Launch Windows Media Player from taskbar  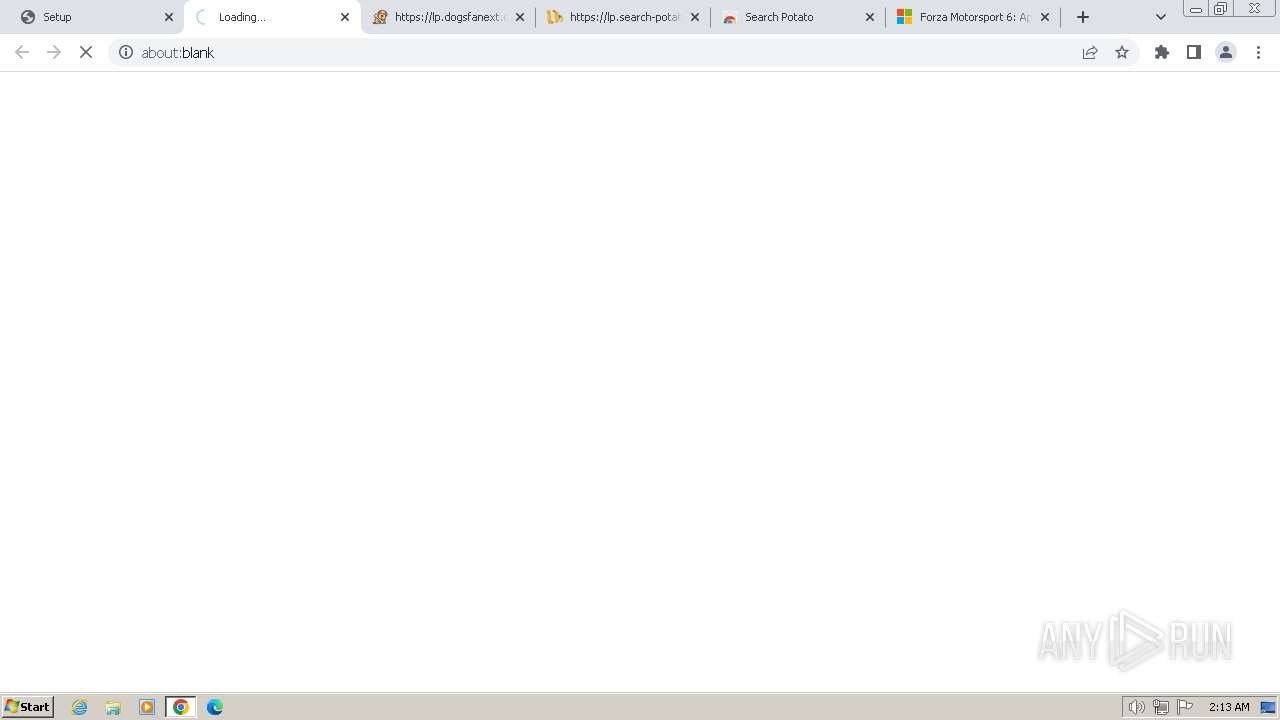pyautogui.click(x=147, y=707)
